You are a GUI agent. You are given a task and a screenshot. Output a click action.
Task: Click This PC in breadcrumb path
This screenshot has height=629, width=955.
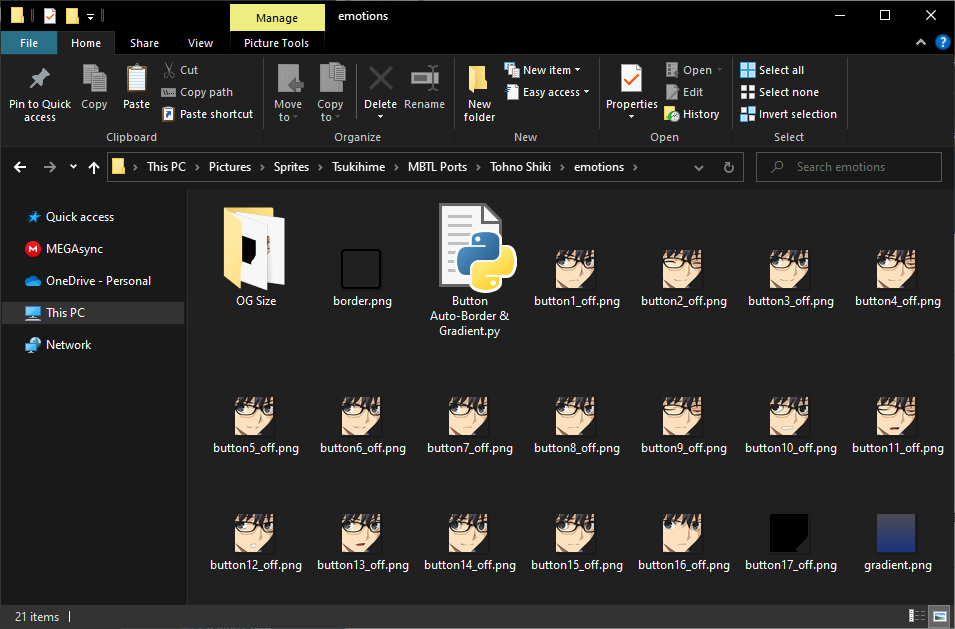click(166, 167)
